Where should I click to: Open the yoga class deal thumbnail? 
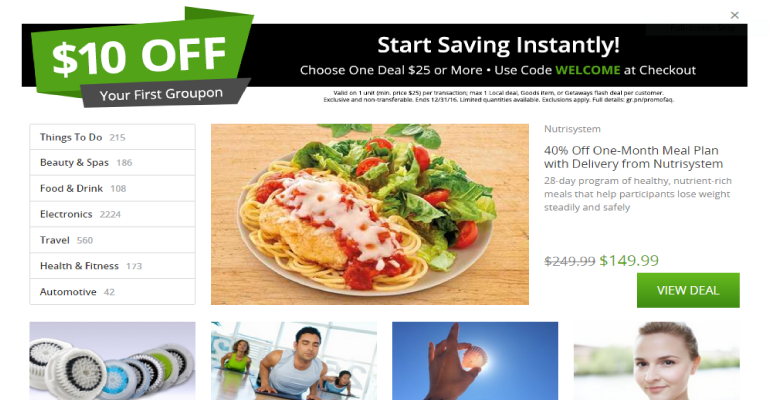coord(294,361)
